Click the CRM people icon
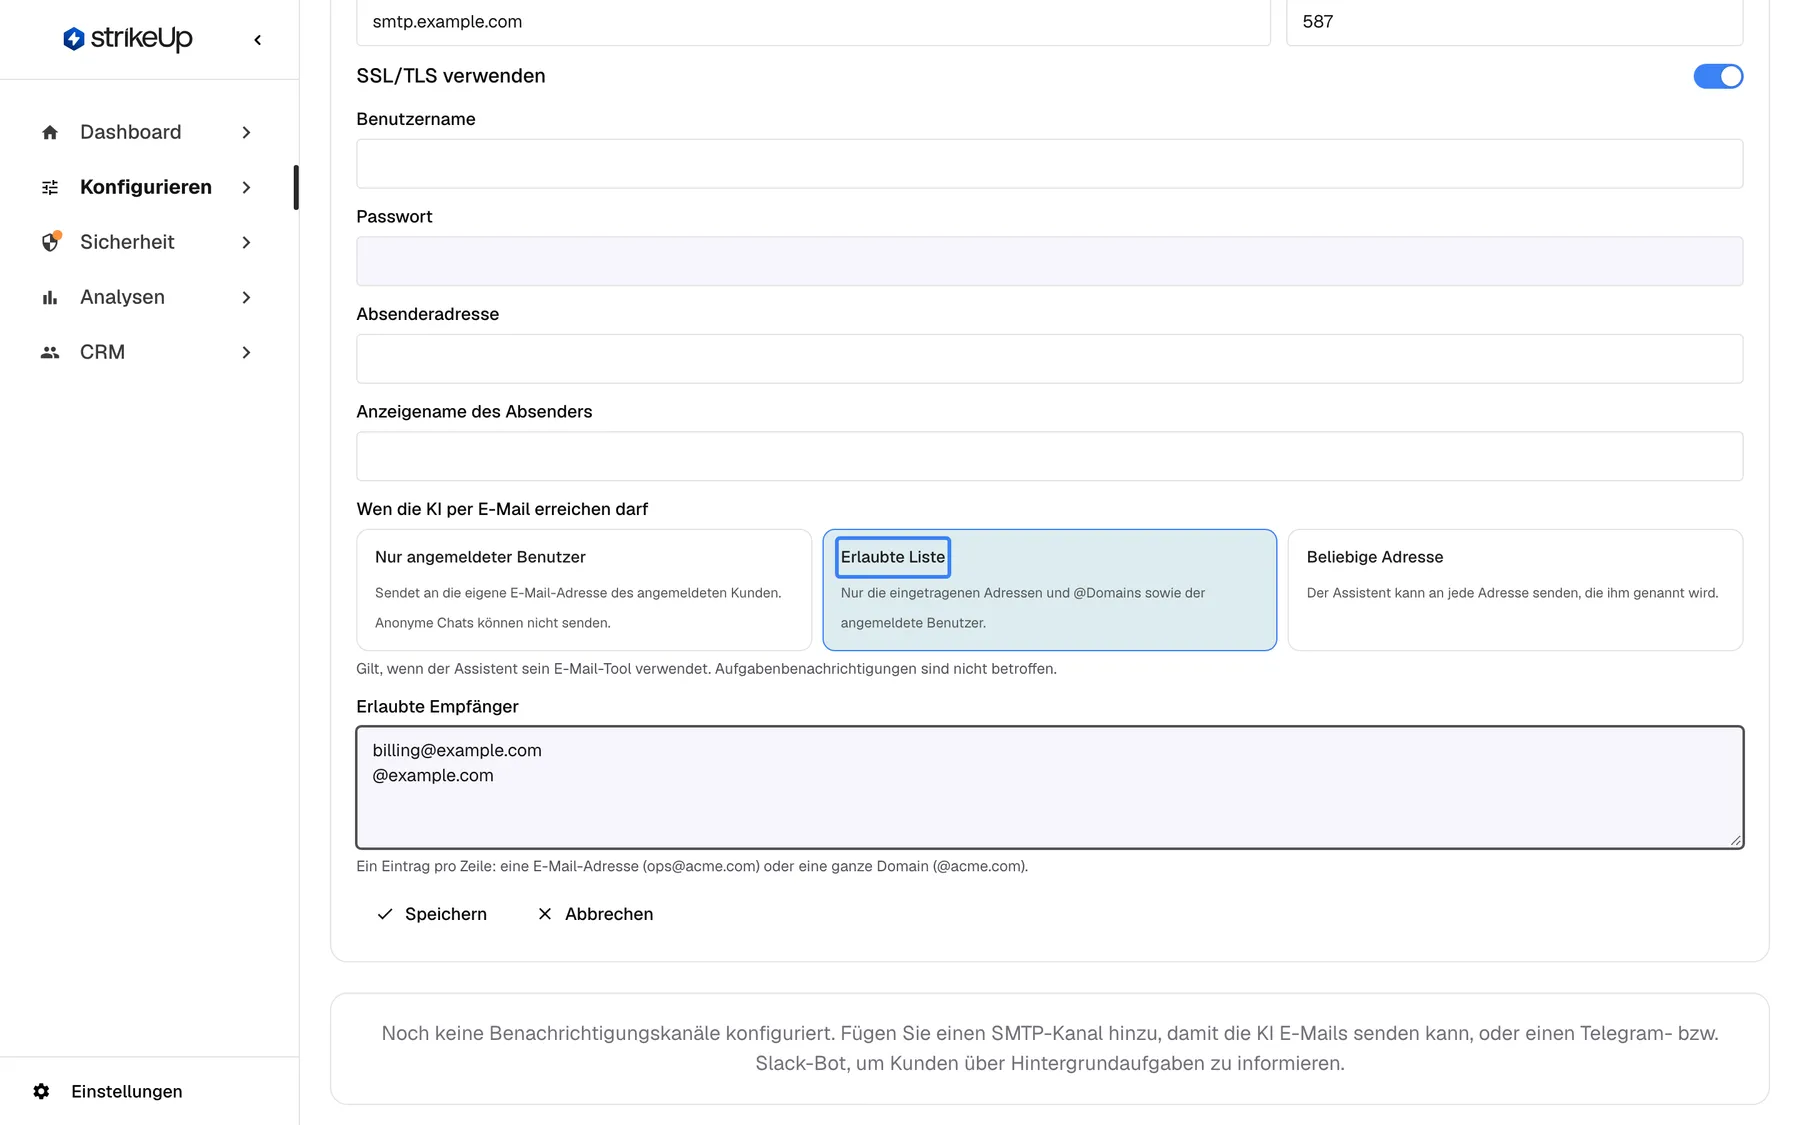1800x1125 pixels. click(x=50, y=352)
